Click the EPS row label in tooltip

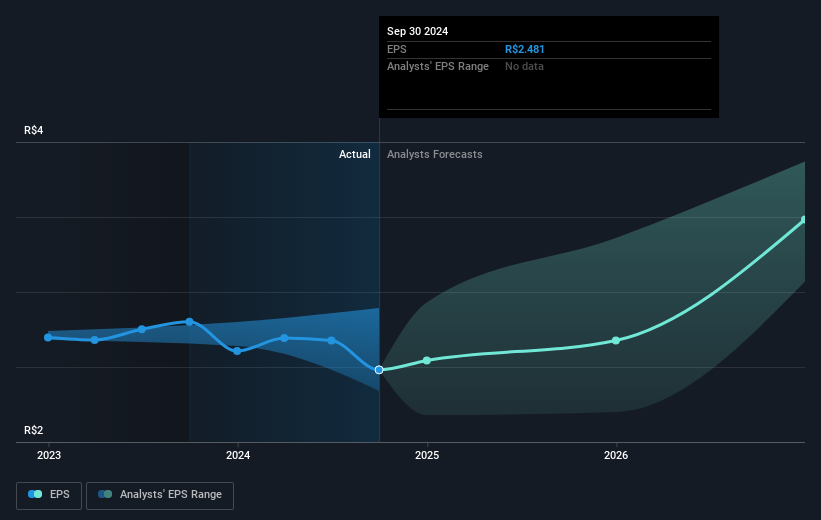tap(396, 49)
